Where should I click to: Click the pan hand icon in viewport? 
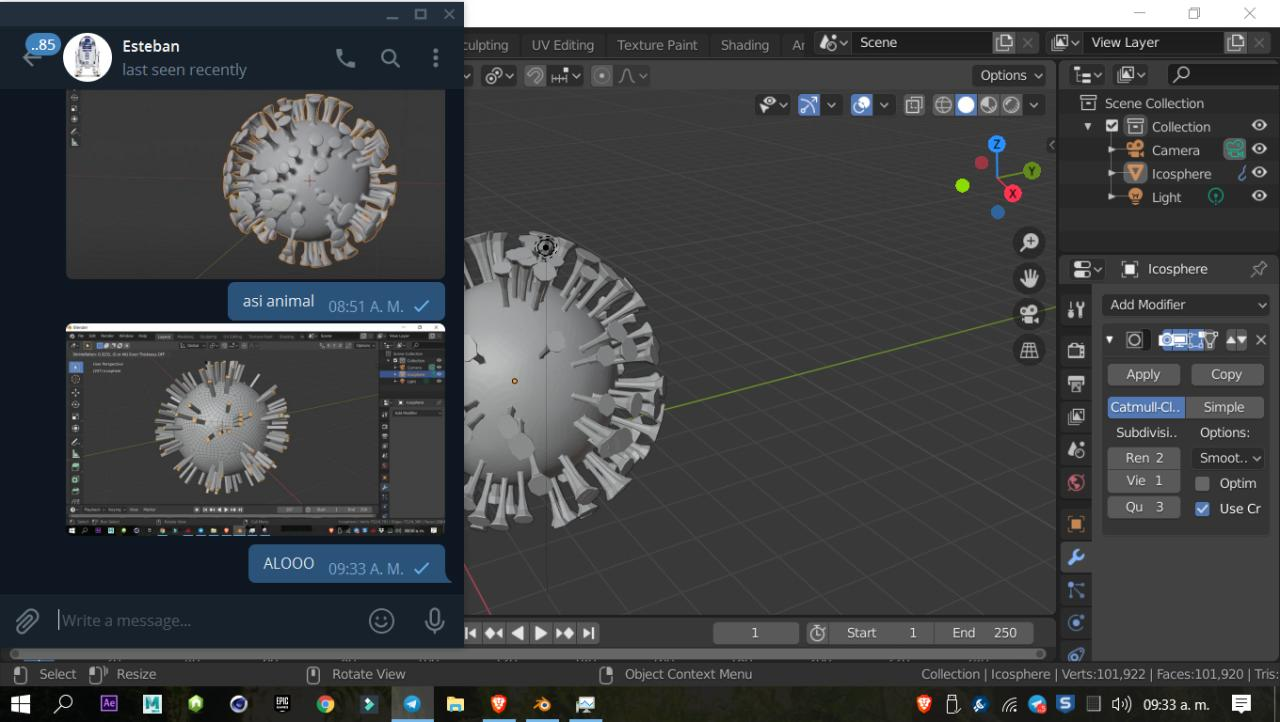click(x=1028, y=278)
